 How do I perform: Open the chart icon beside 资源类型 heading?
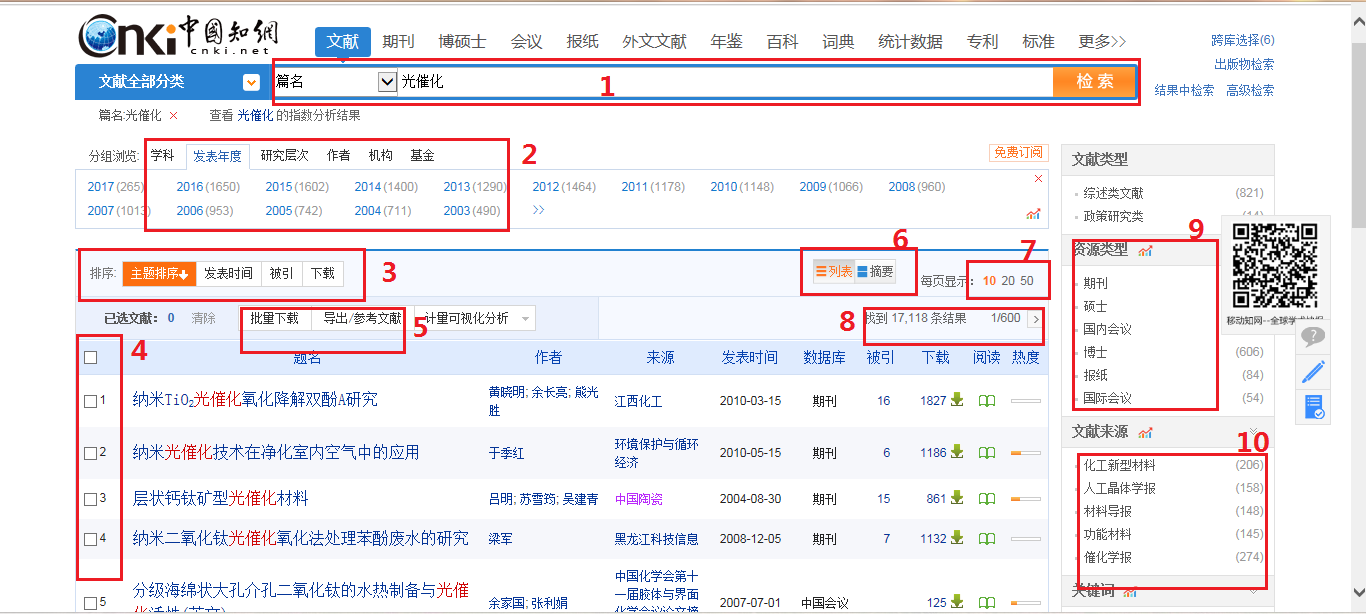pos(1145,250)
